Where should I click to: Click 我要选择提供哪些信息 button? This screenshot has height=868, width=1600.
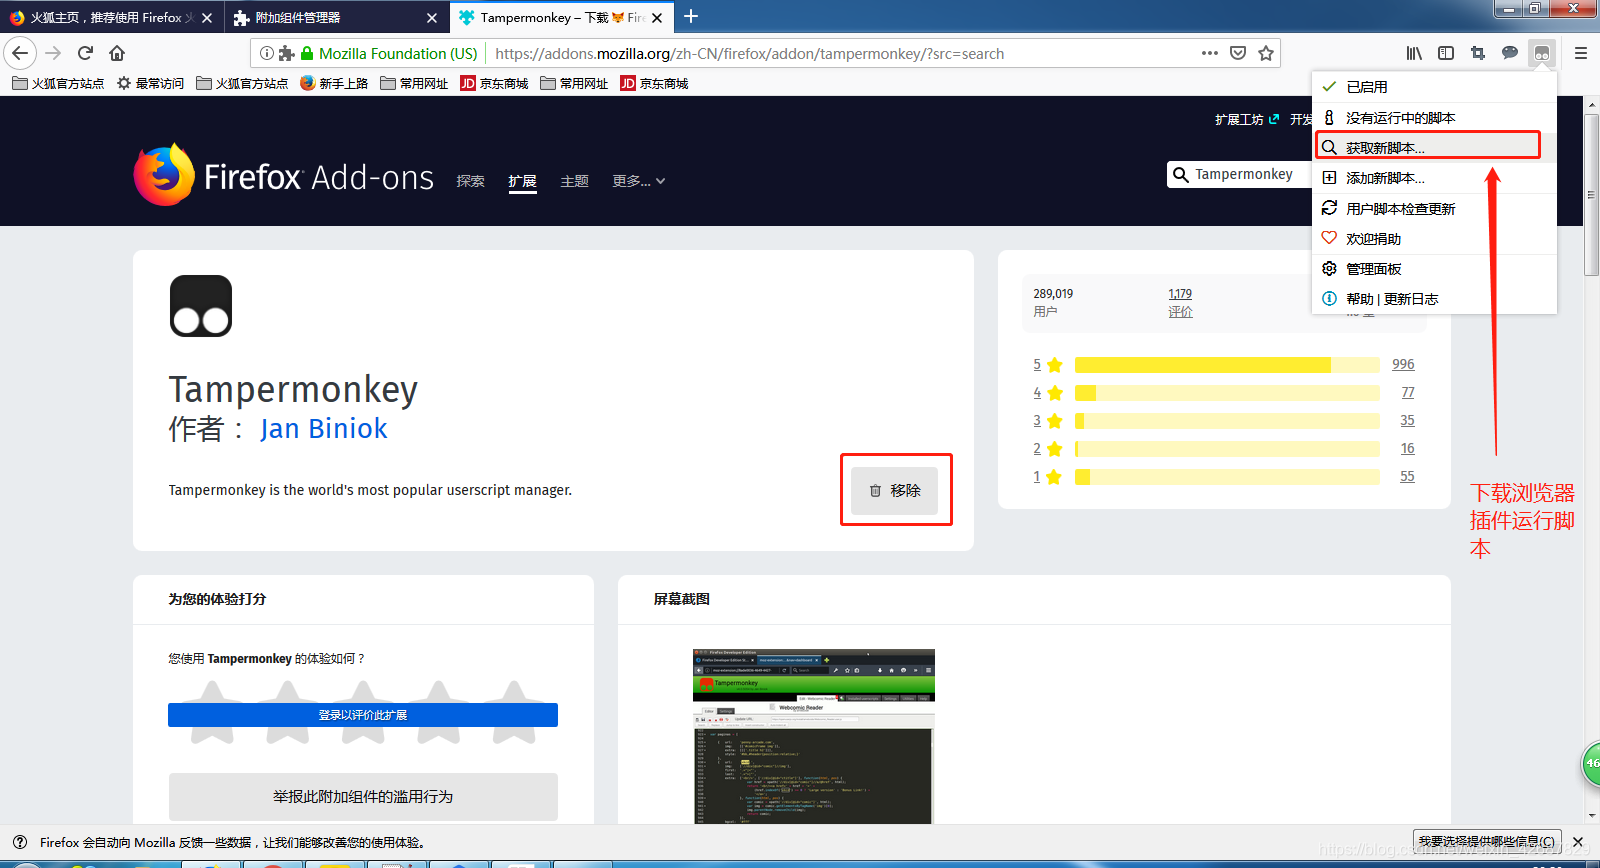tap(1487, 841)
